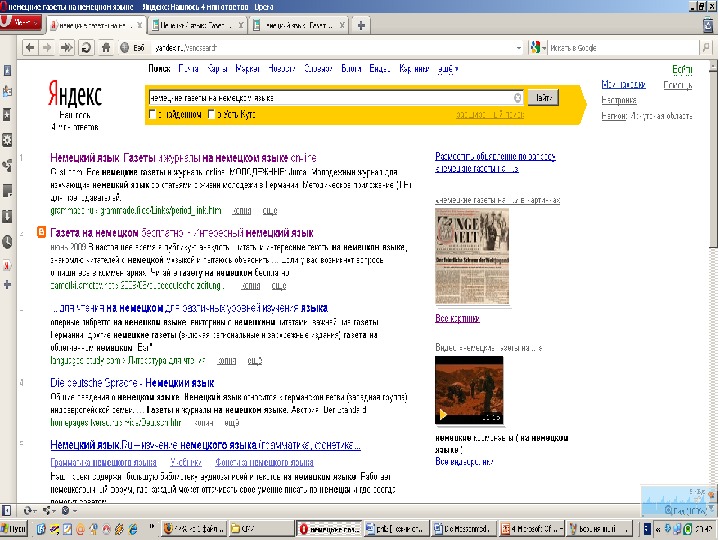The width and height of the screenshot is (720, 540).
Task: Open the Словари link in Yandex navigation
Action: click(318, 69)
